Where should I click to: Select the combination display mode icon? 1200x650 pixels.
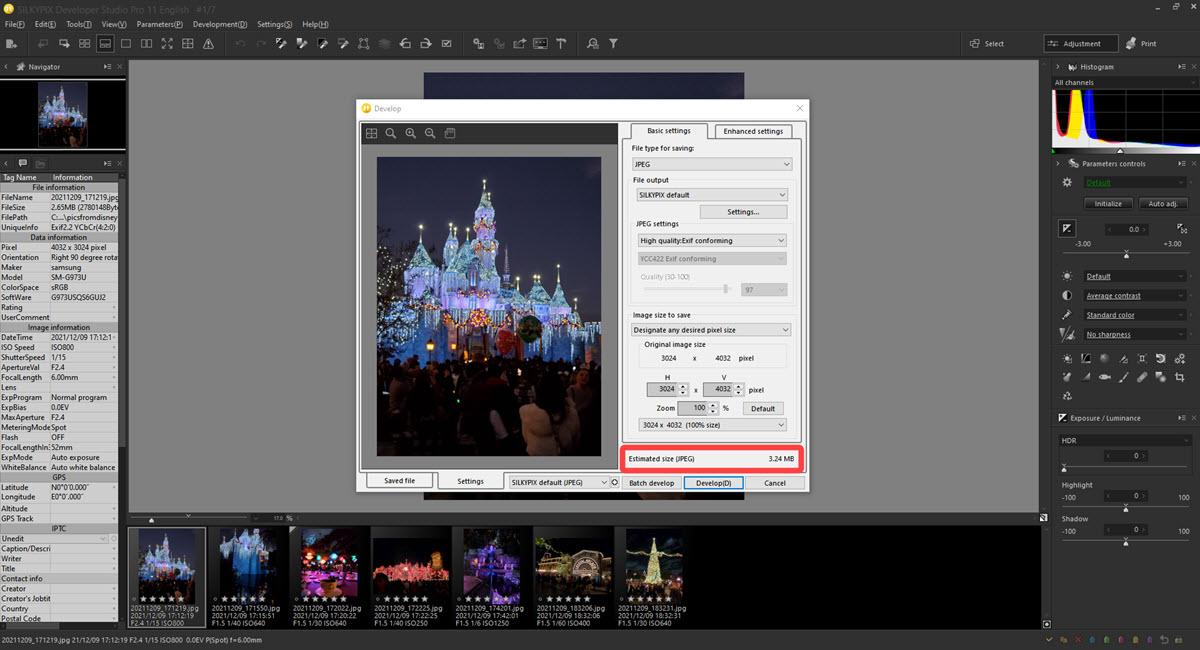tap(104, 44)
